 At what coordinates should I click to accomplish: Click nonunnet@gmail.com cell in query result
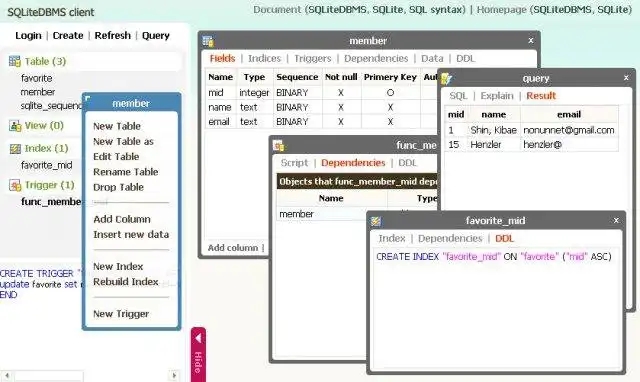pyautogui.click(x=569, y=130)
